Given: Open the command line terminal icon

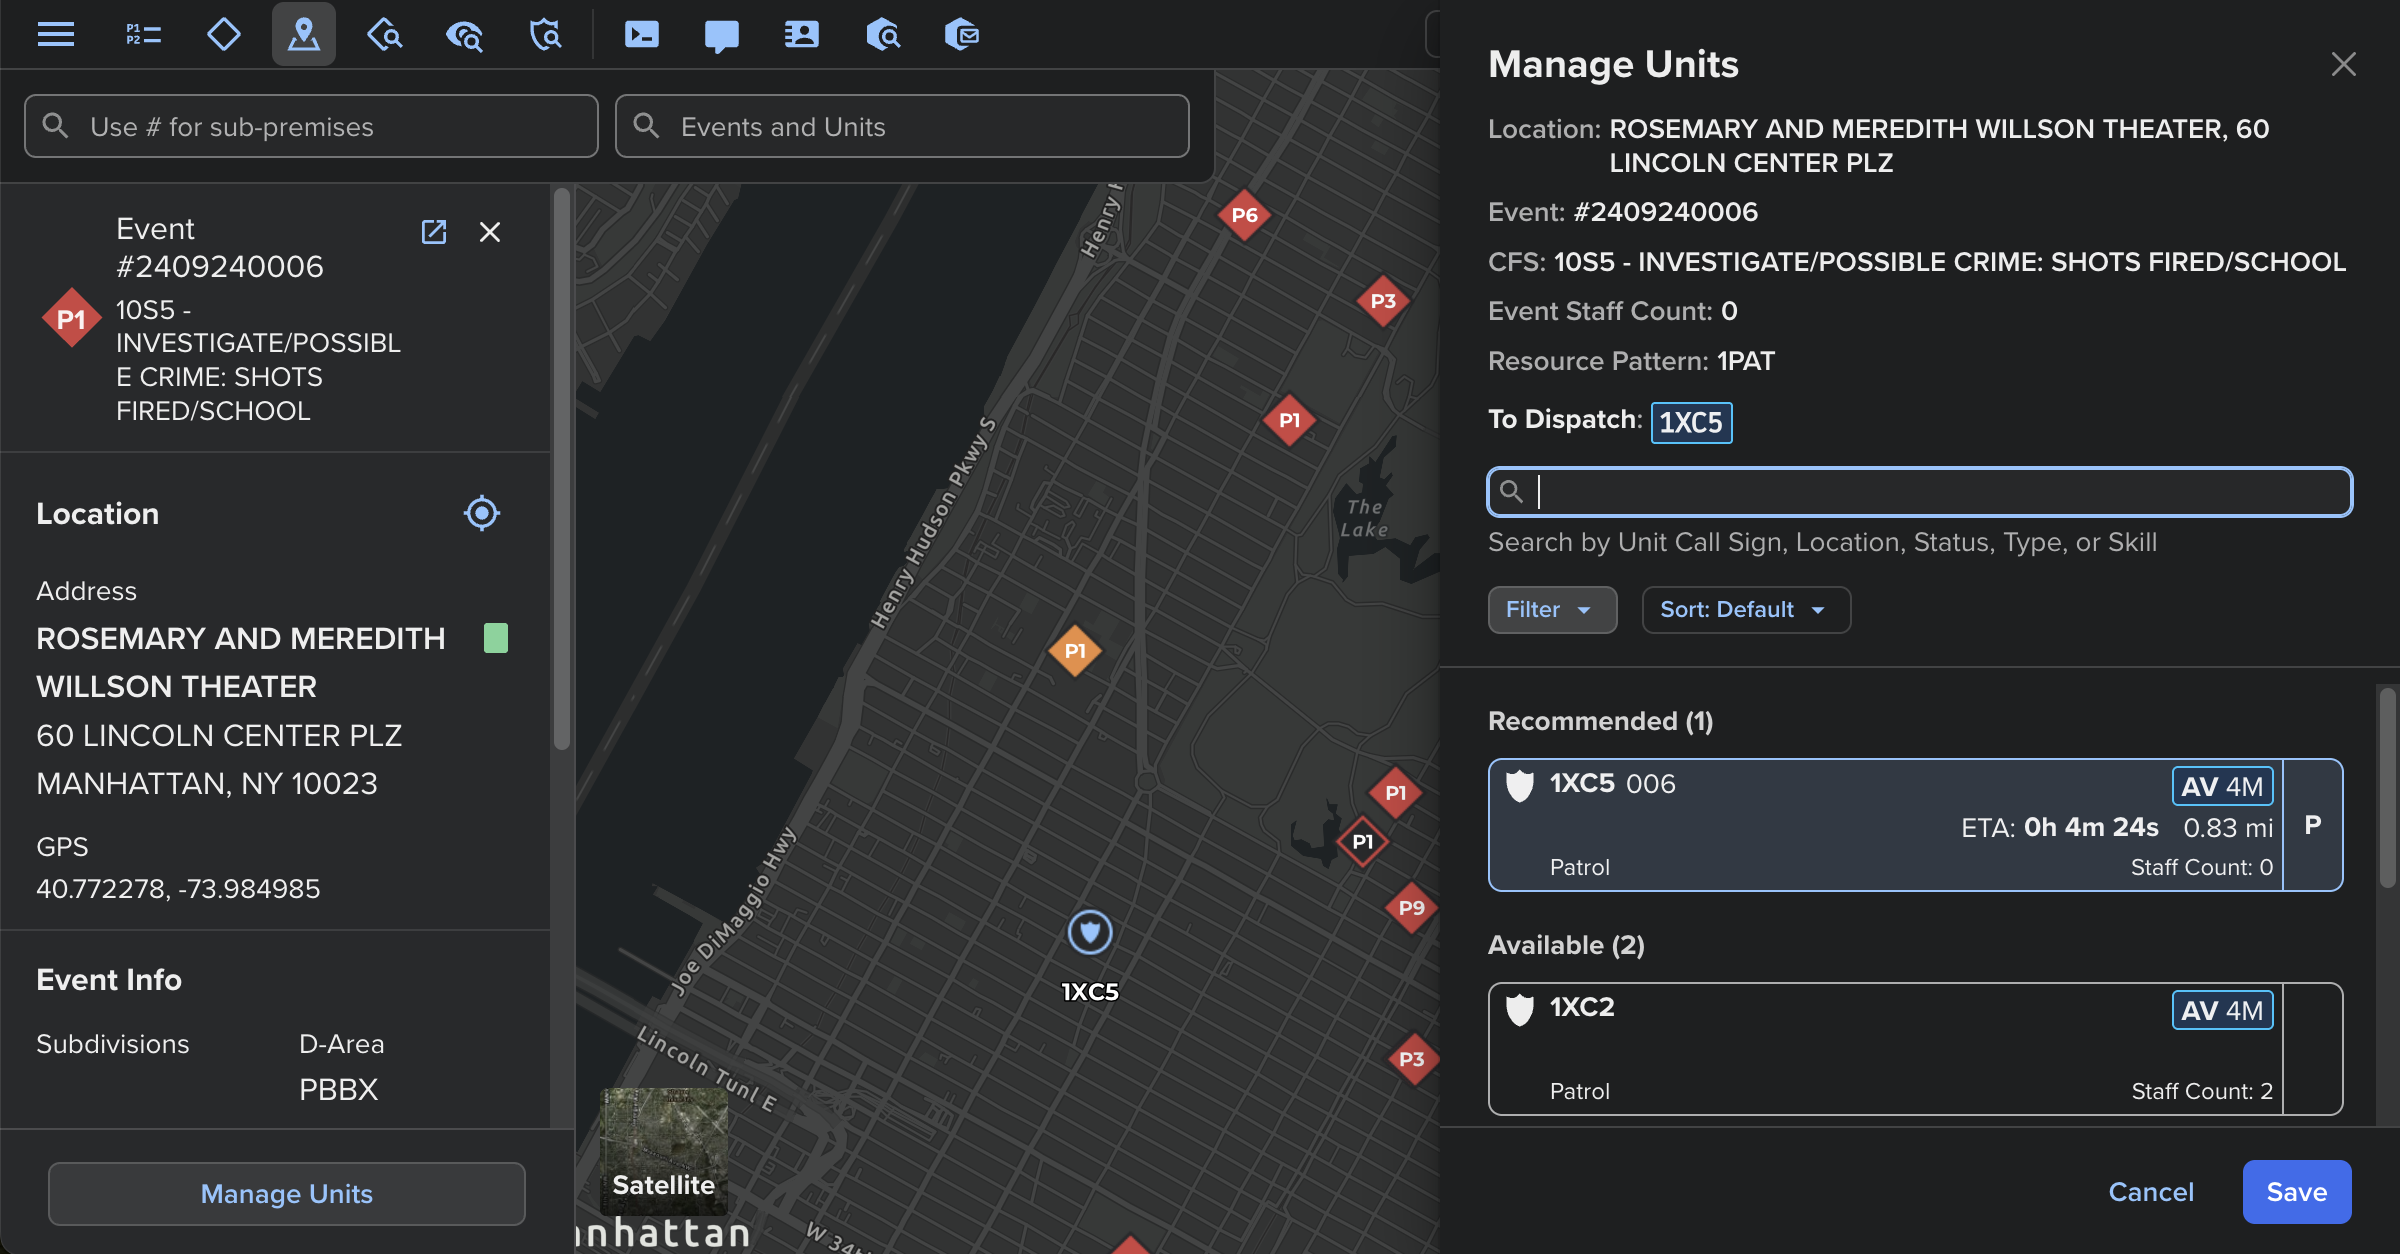Looking at the screenshot, I should point(641,35).
